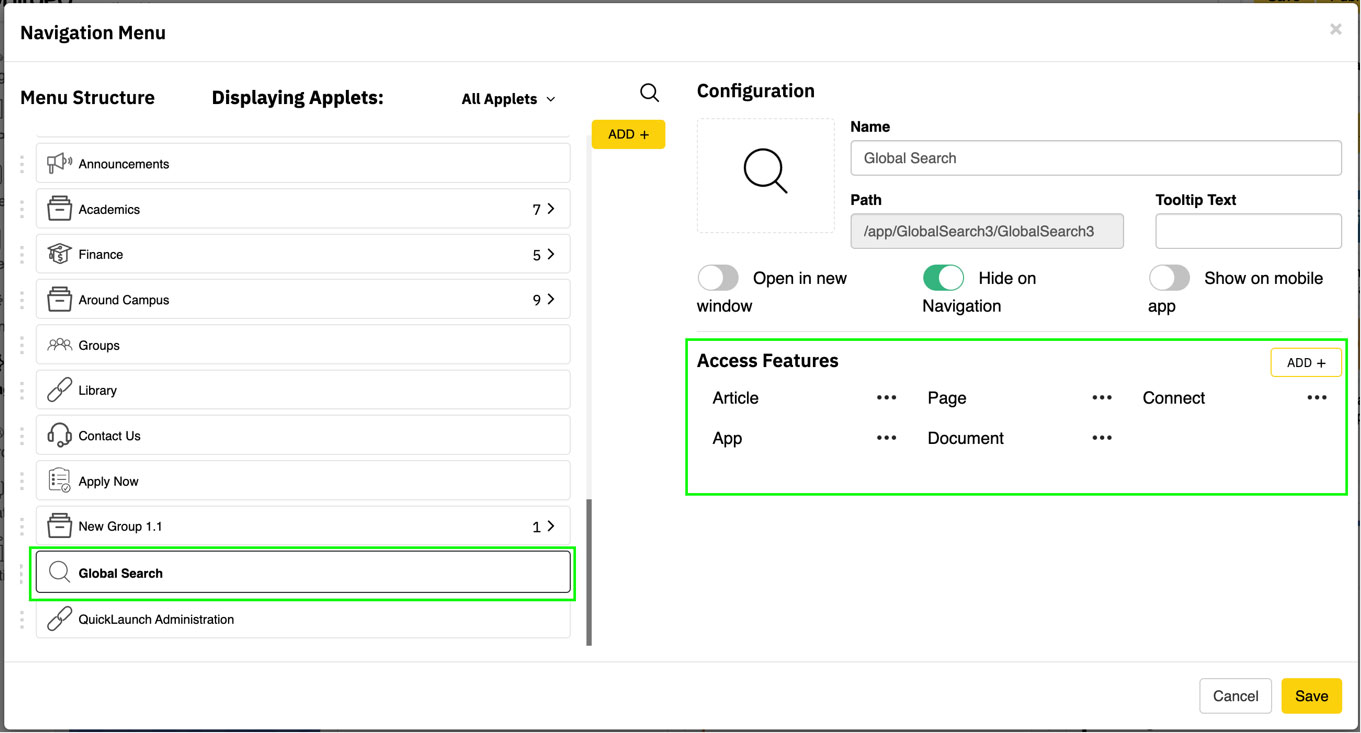This screenshot has width=1361, height=733.
Task: Select the Academics icon
Action: (59, 208)
